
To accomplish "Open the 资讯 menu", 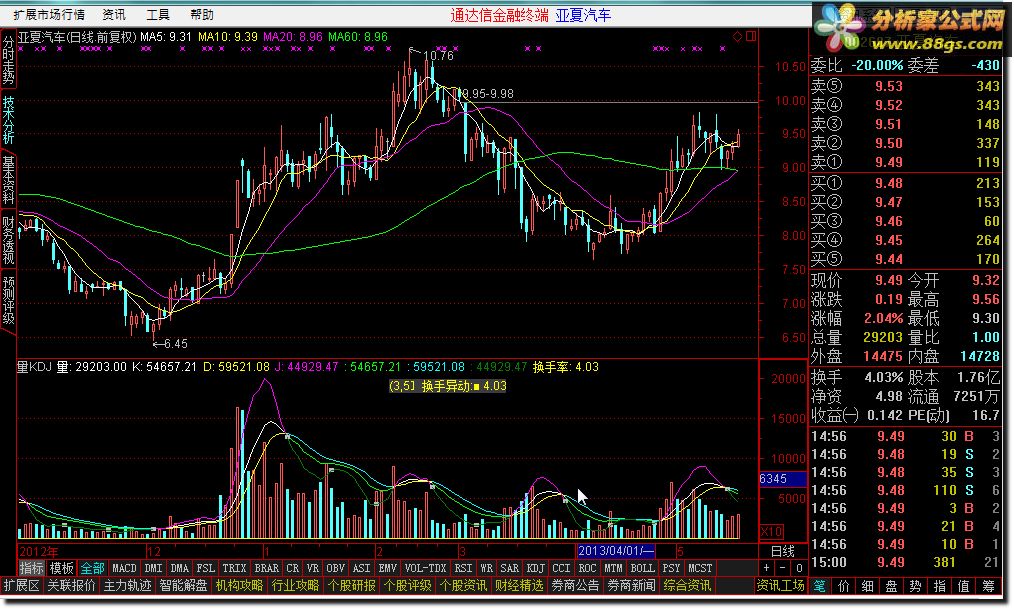I will coord(114,14).
